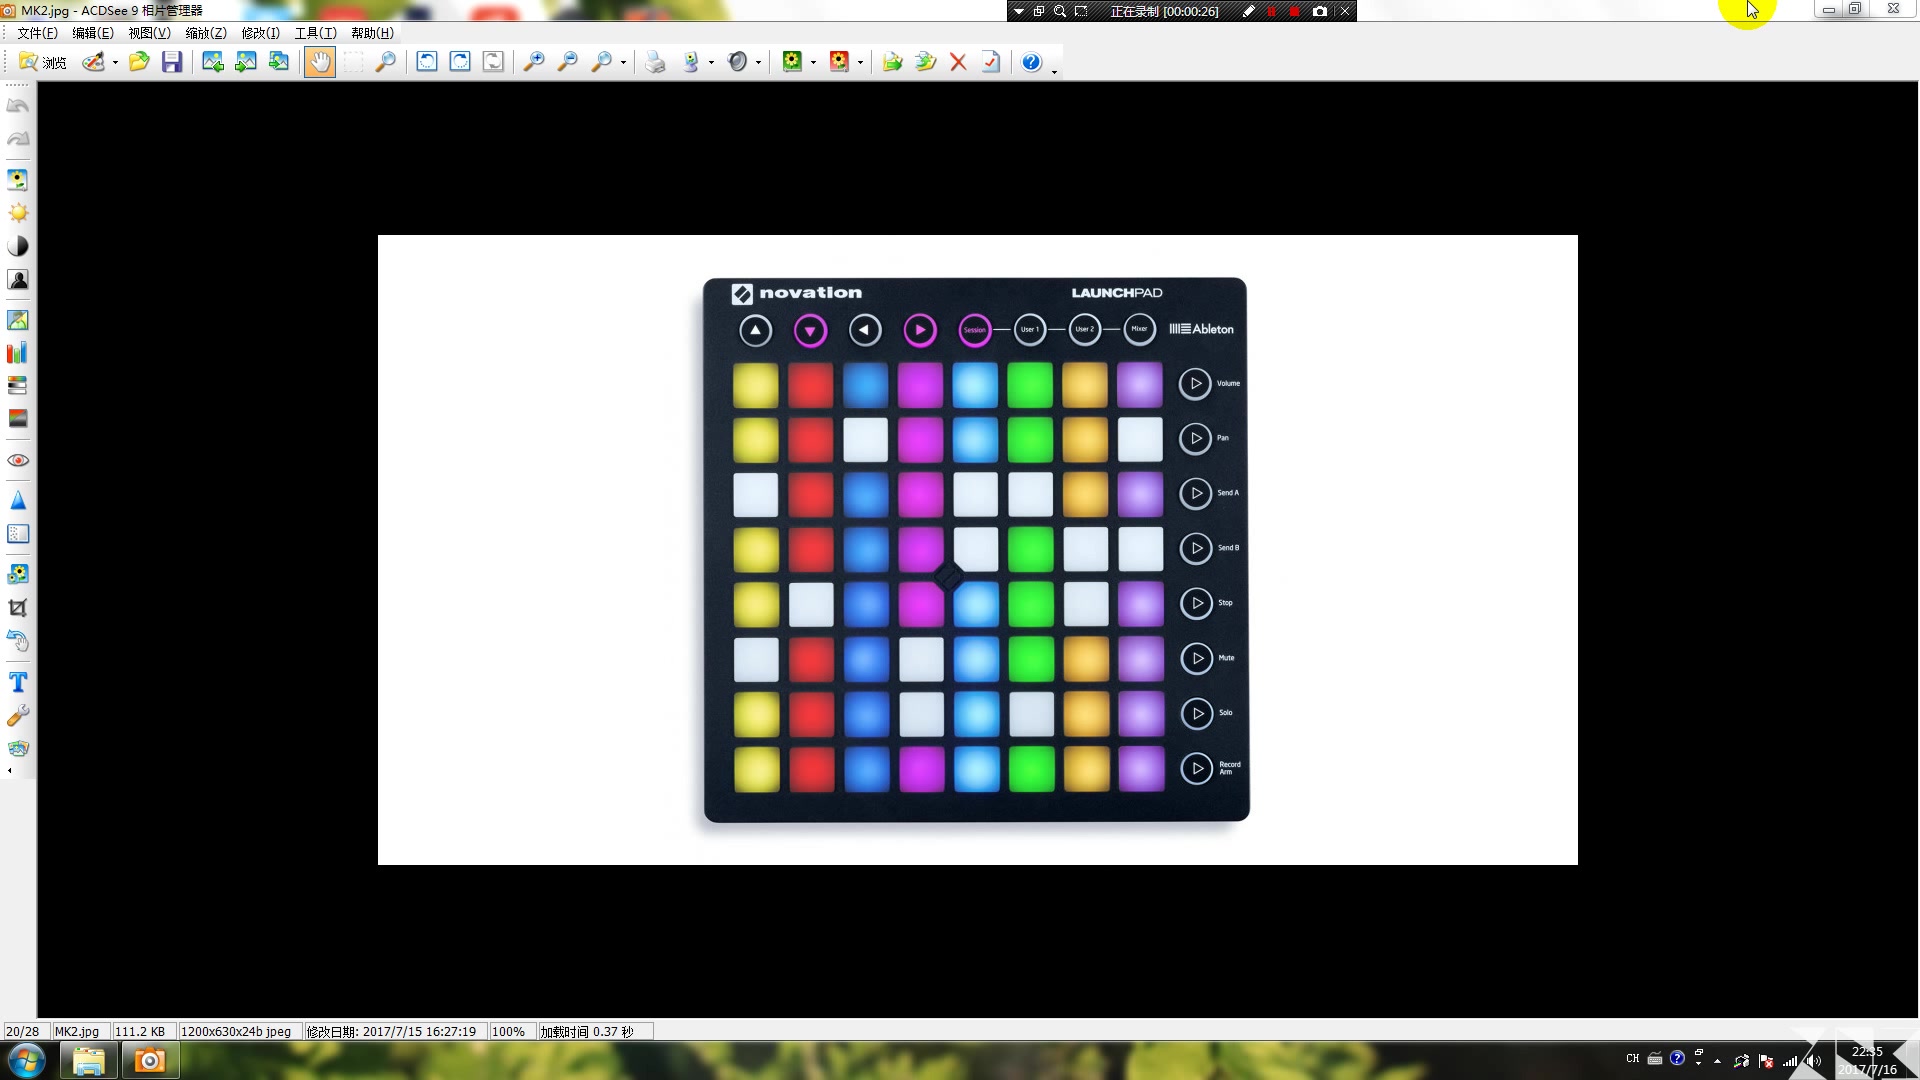The width and height of the screenshot is (1920, 1080).
Task: Open the sharpen blue triangle tool
Action: click(x=18, y=501)
